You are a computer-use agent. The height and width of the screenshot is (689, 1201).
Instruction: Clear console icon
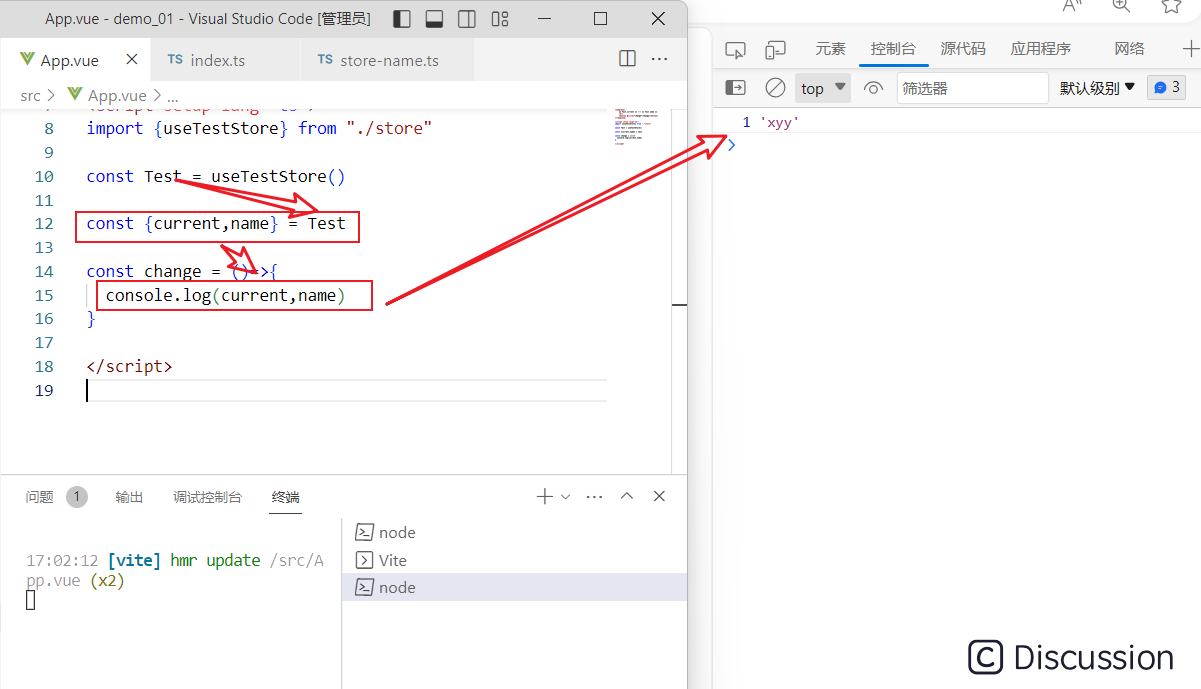point(775,88)
